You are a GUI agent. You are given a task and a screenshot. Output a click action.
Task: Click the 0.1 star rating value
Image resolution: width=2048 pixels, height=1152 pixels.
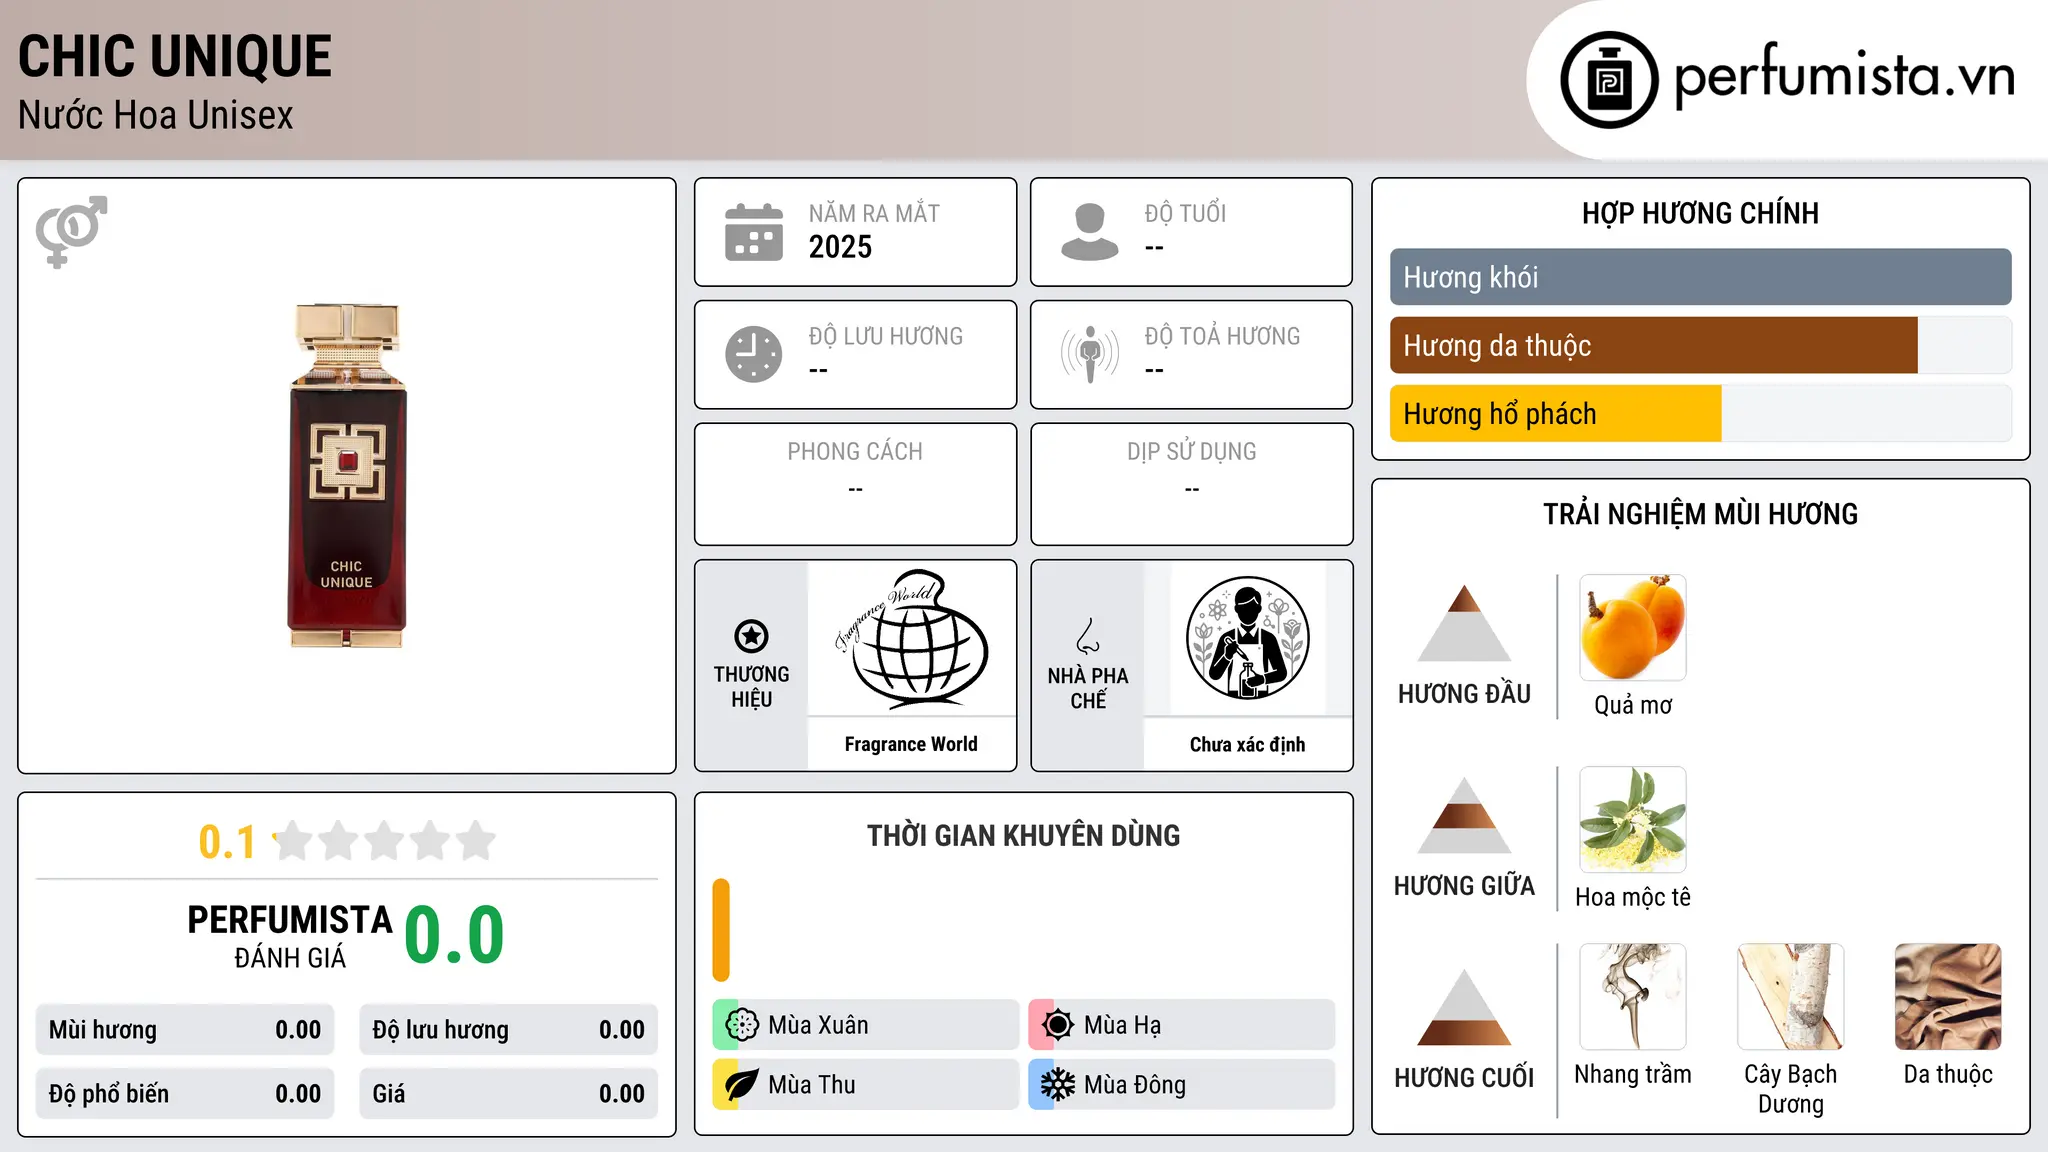tap(227, 842)
